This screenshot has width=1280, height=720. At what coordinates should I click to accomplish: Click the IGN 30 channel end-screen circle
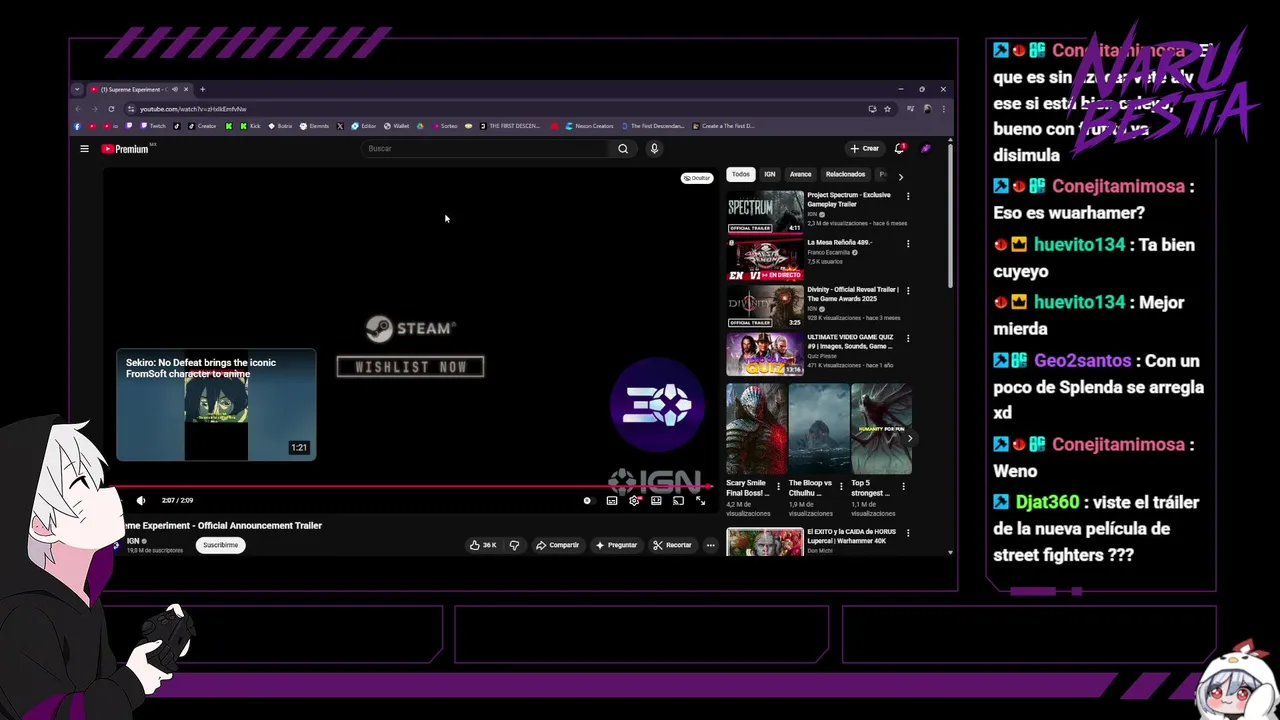[657, 405]
